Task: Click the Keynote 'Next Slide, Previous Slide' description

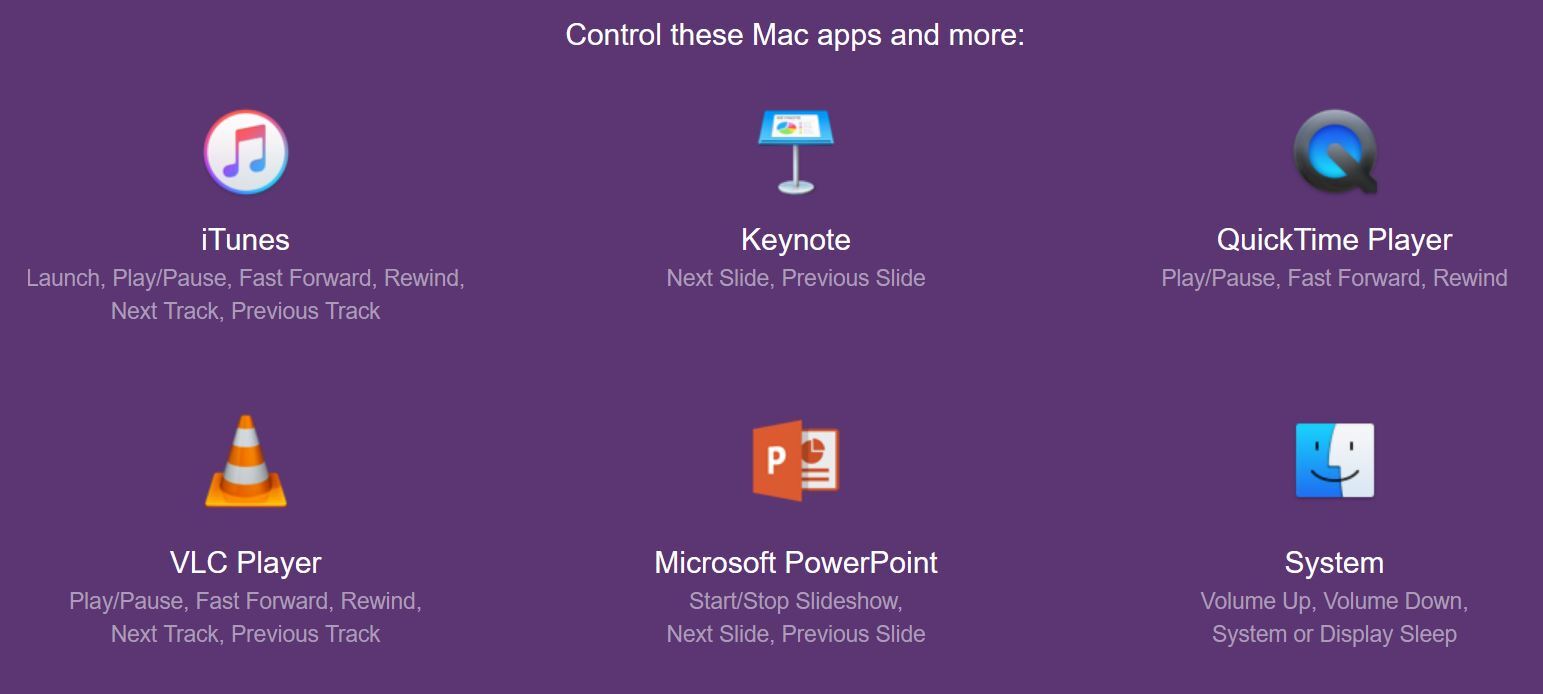Action: point(795,278)
